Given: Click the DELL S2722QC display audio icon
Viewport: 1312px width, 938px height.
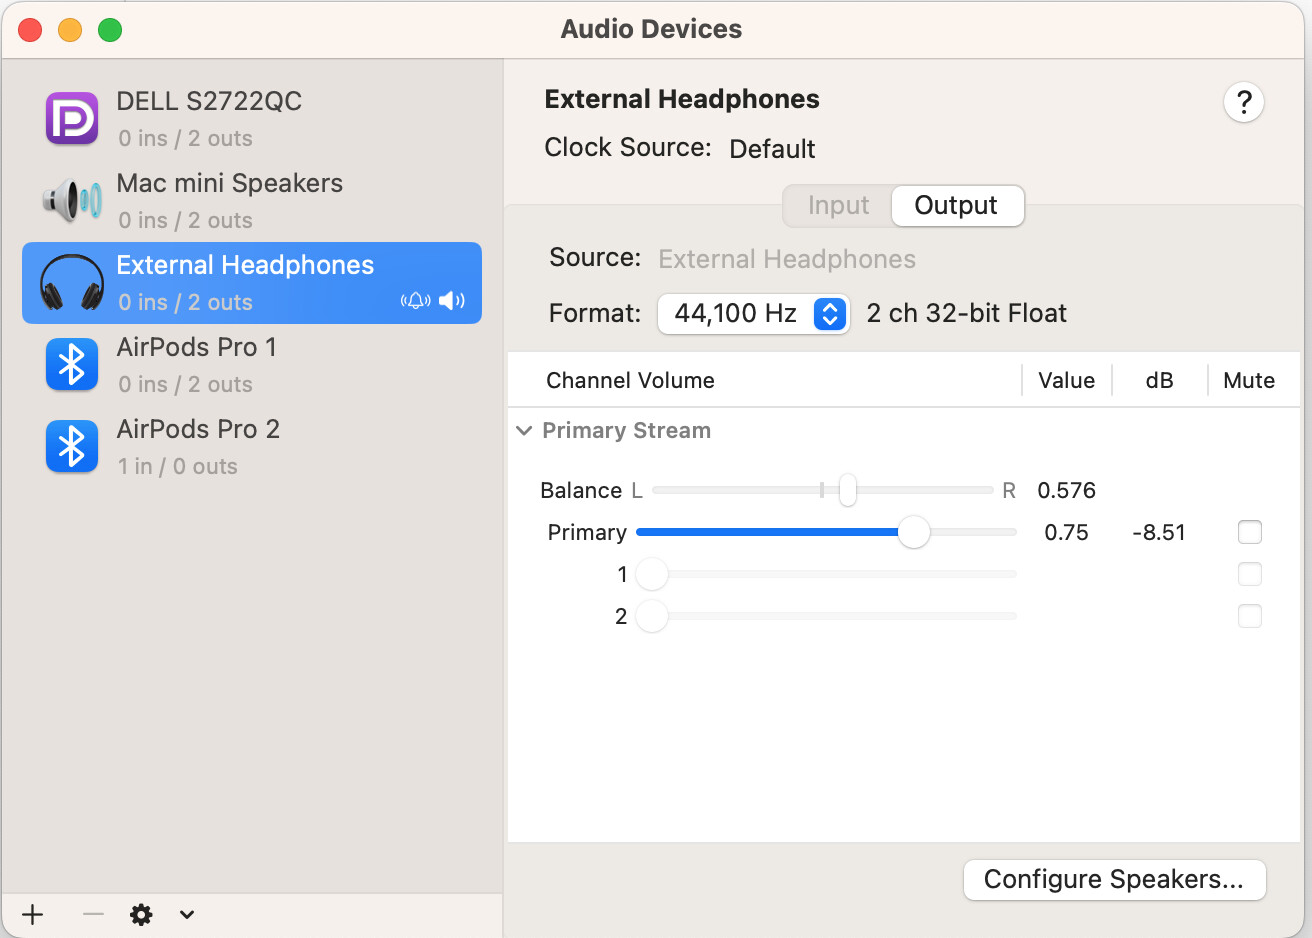Looking at the screenshot, I should point(72,119).
